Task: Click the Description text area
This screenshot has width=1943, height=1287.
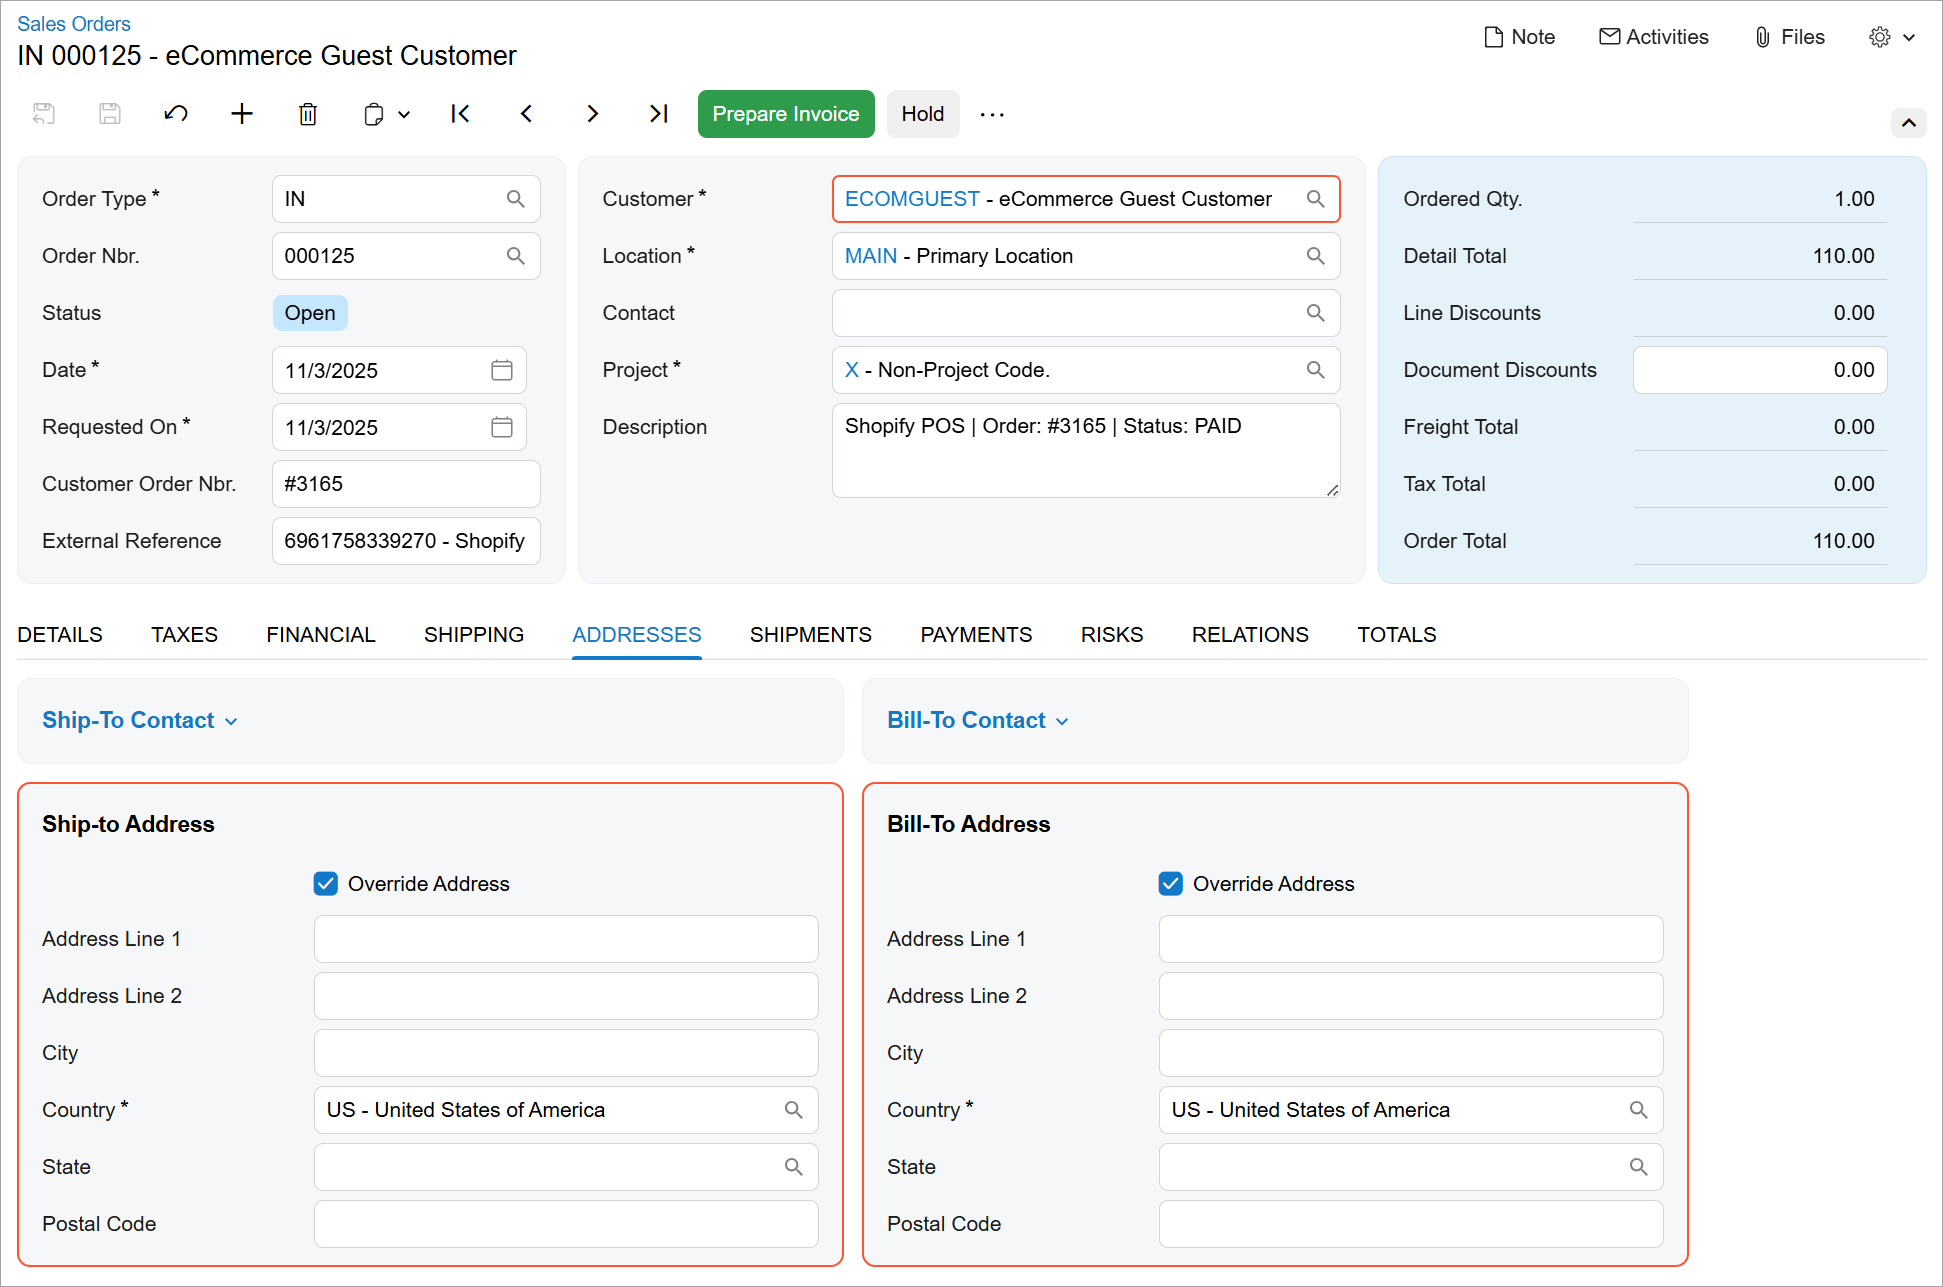Action: coord(1086,450)
